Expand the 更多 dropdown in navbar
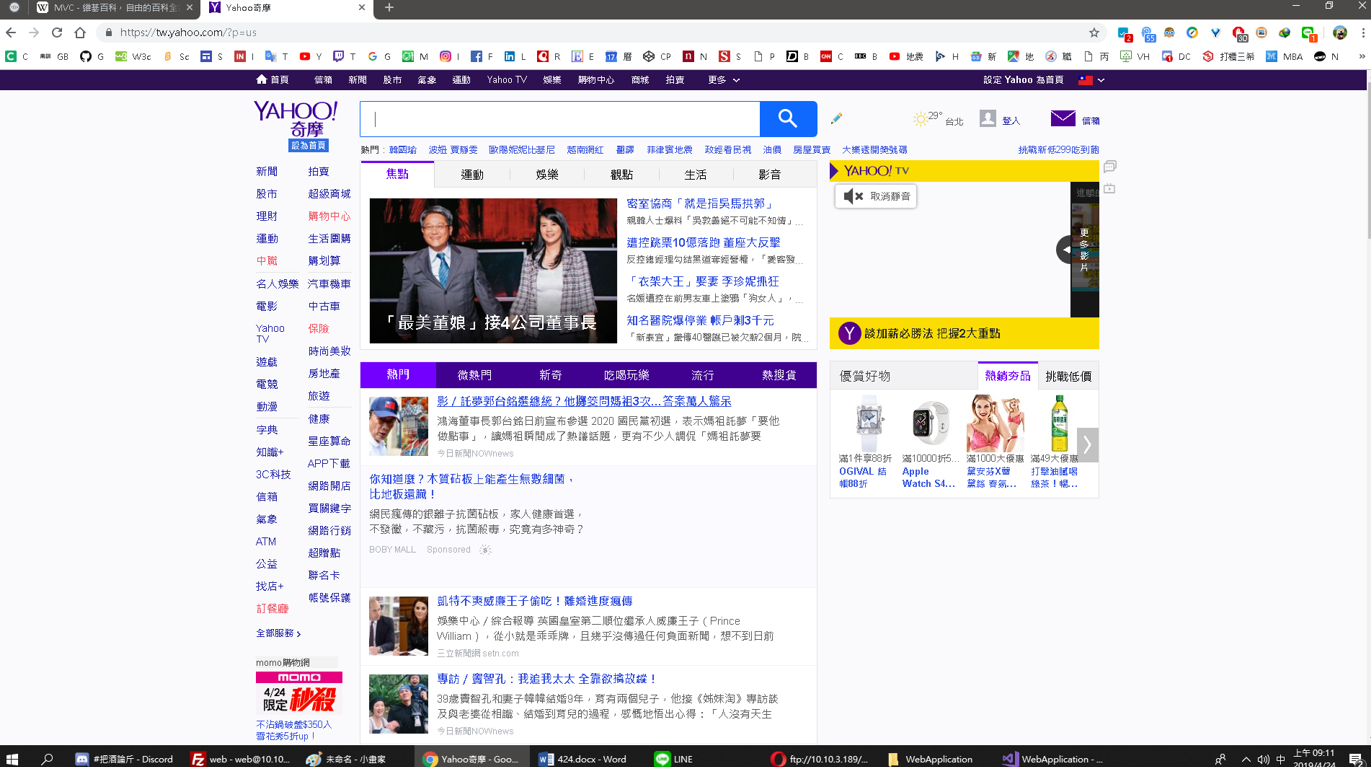Screen dimensions: 1371x767 click(724, 79)
